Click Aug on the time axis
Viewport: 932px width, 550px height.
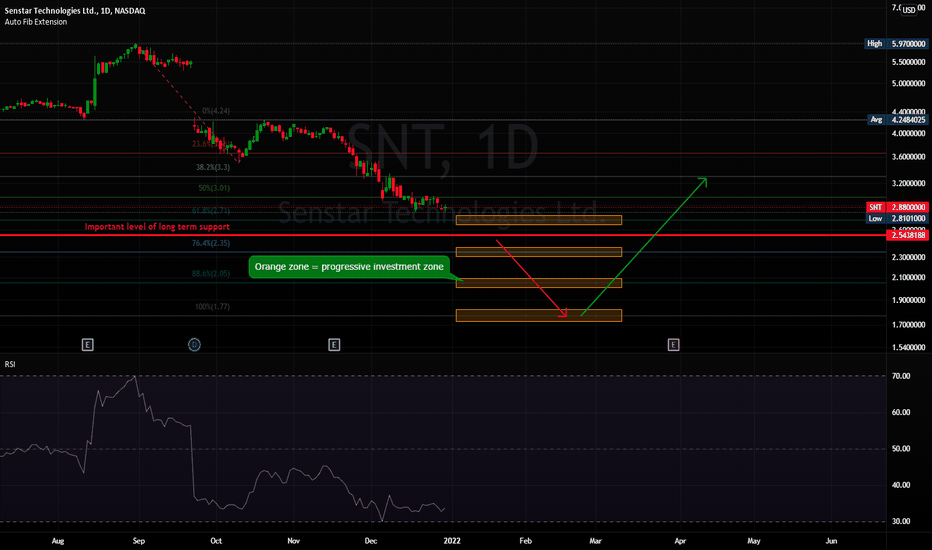[x=58, y=540]
